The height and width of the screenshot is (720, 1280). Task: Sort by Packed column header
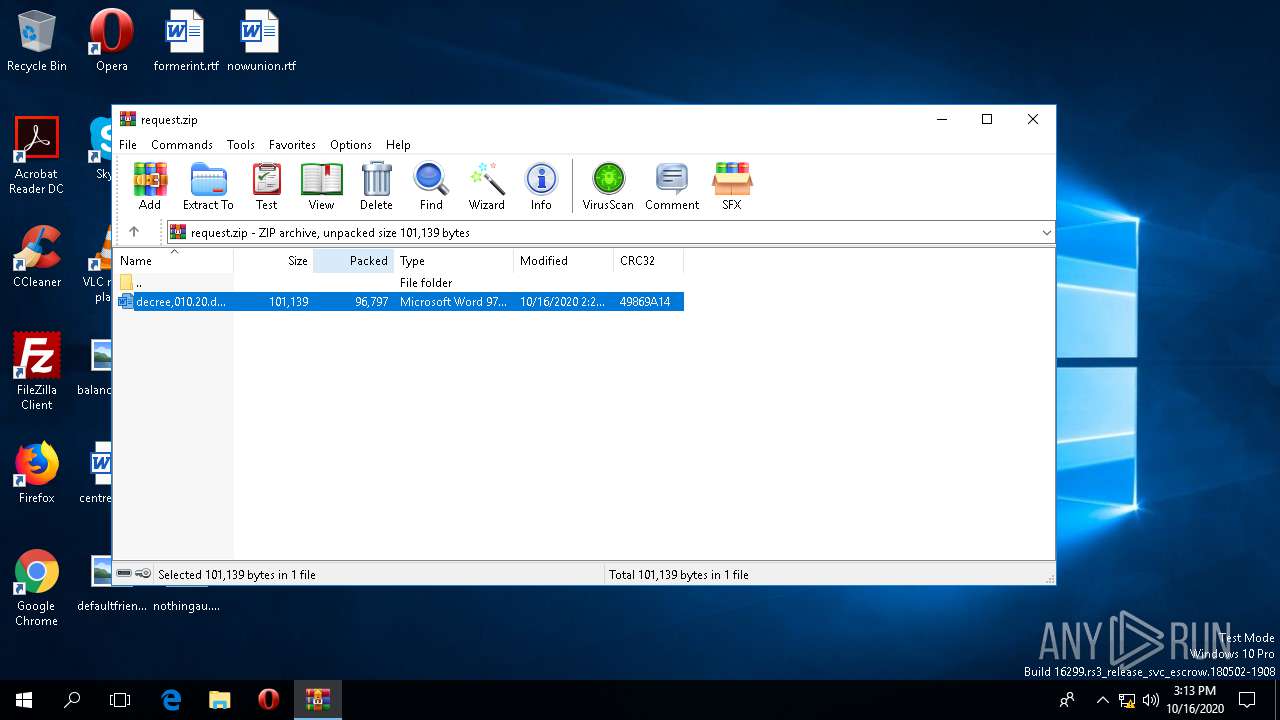coord(353,260)
